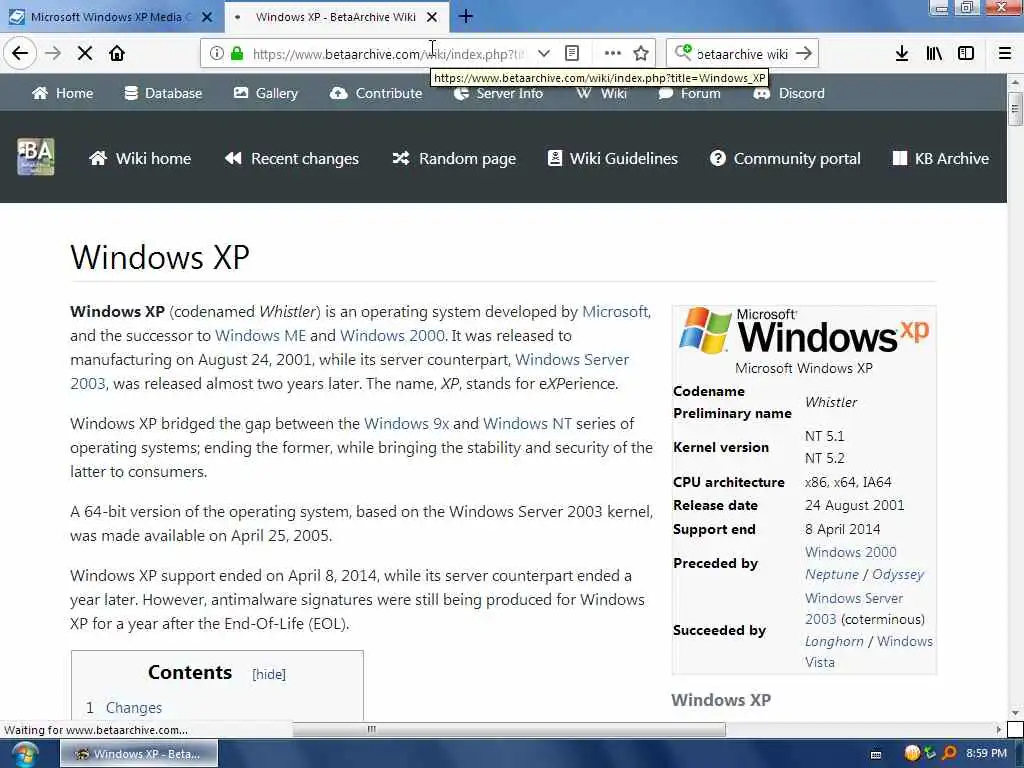Bookmark this page with the star icon
This screenshot has height=768, width=1024.
[641, 54]
